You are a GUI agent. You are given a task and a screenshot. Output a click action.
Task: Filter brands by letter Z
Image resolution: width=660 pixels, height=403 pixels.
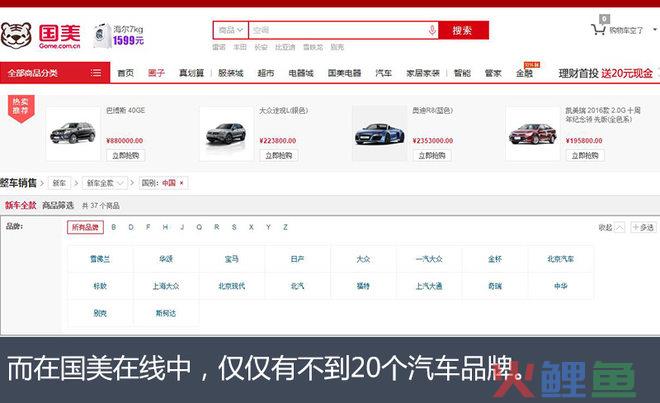pyautogui.click(x=285, y=227)
